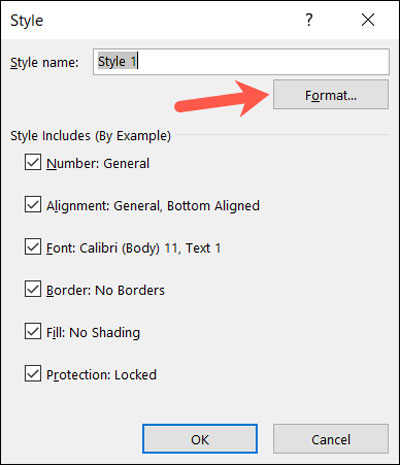Image resolution: width=400 pixels, height=465 pixels.
Task: Cancel the Style dialog
Action: (331, 439)
